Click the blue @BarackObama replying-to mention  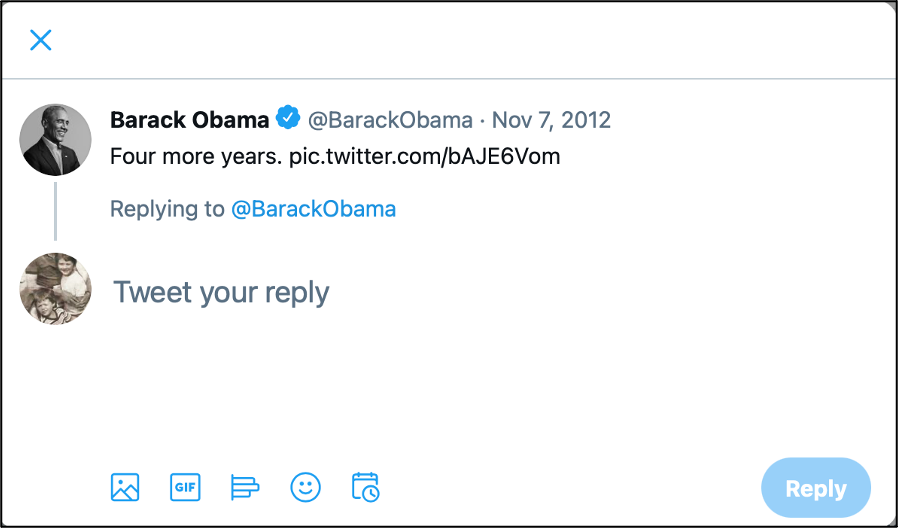click(x=313, y=209)
